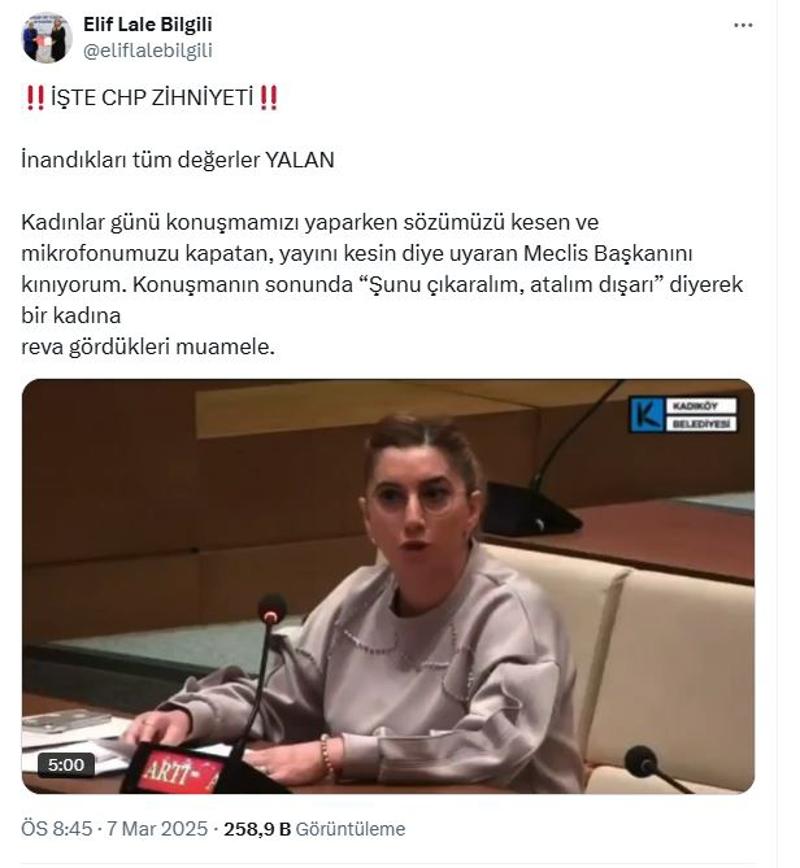Open the @eliflalebilgili handle link
The width and height of the screenshot is (800, 868).
pyautogui.click(x=147, y=51)
